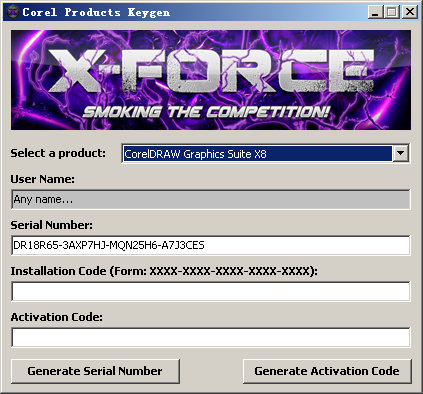Focus the empty Installation Code input field
The image size is (423, 394).
[211, 291]
